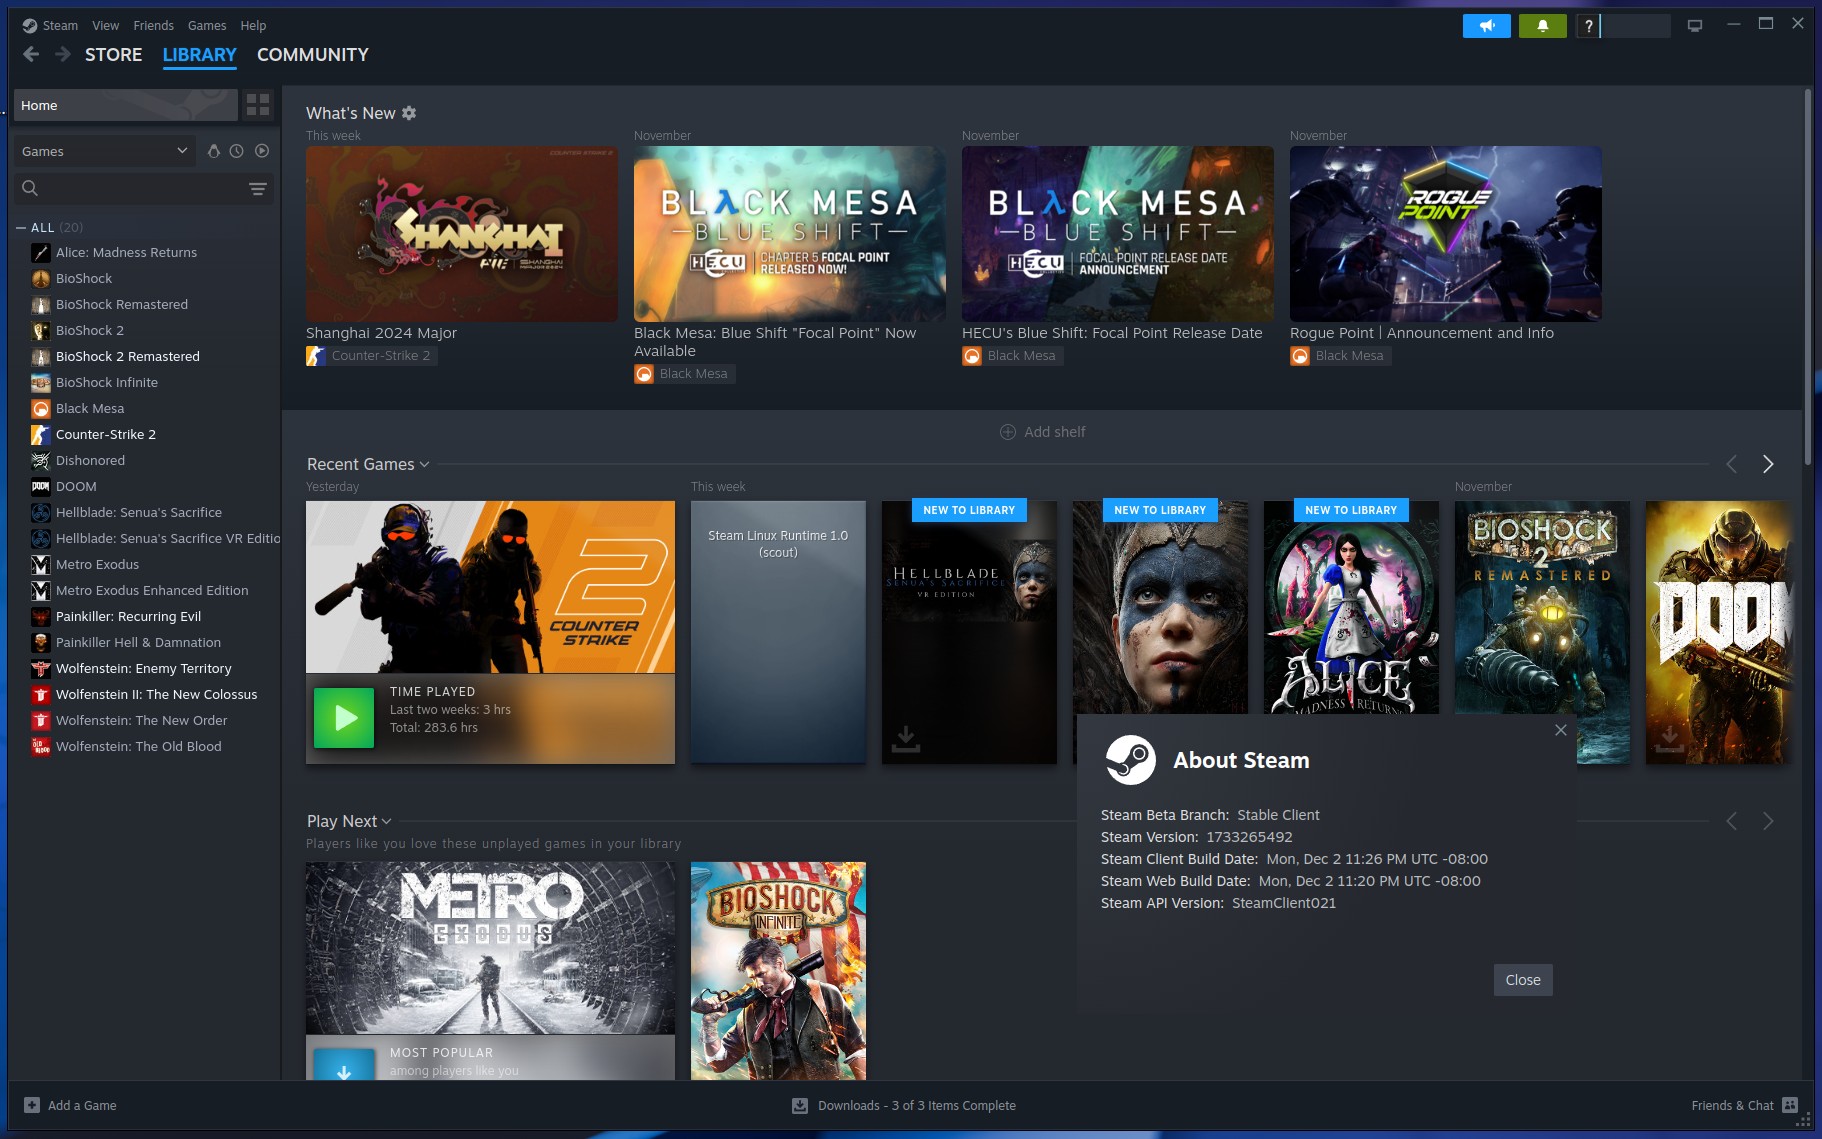Click the library vertical scrollbar

coord(1807,276)
